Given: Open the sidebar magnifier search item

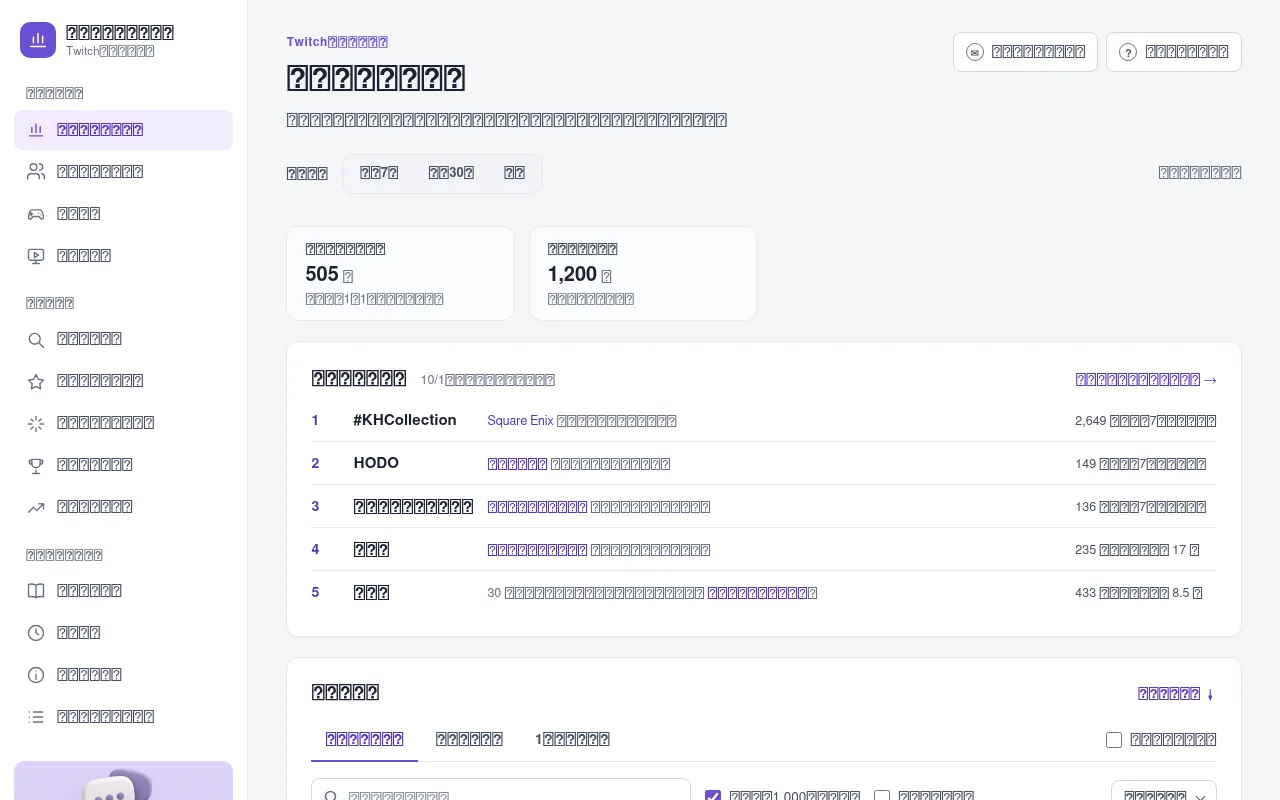Looking at the screenshot, I should 123,340.
